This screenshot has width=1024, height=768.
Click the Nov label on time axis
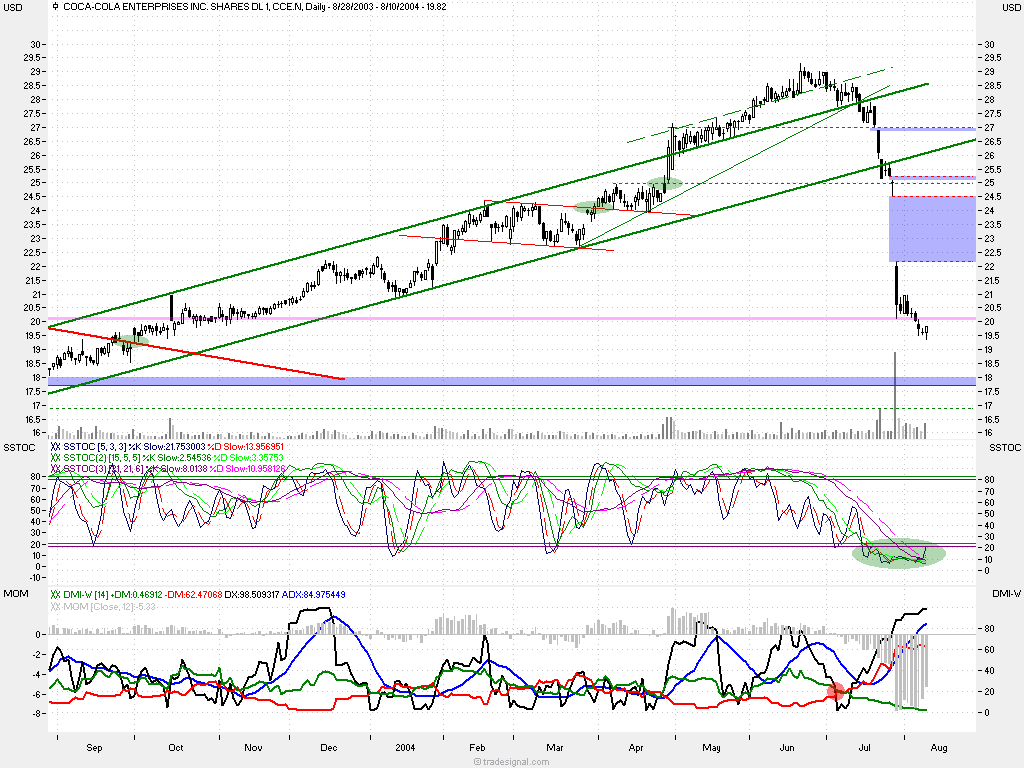coord(253,748)
